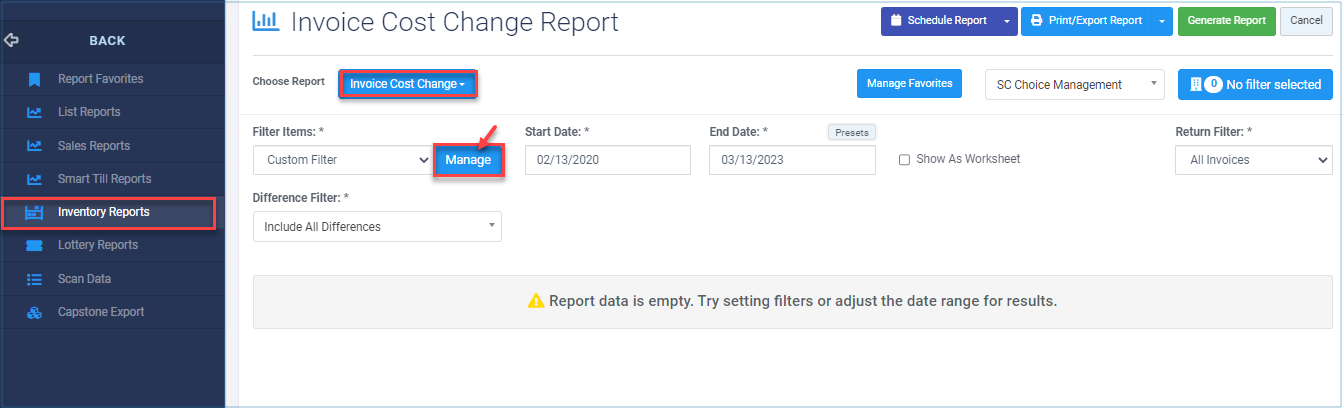Image resolution: width=1344 pixels, height=408 pixels.
Task: Click the Lottery Reports ticket icon
Action: [34, 245]
